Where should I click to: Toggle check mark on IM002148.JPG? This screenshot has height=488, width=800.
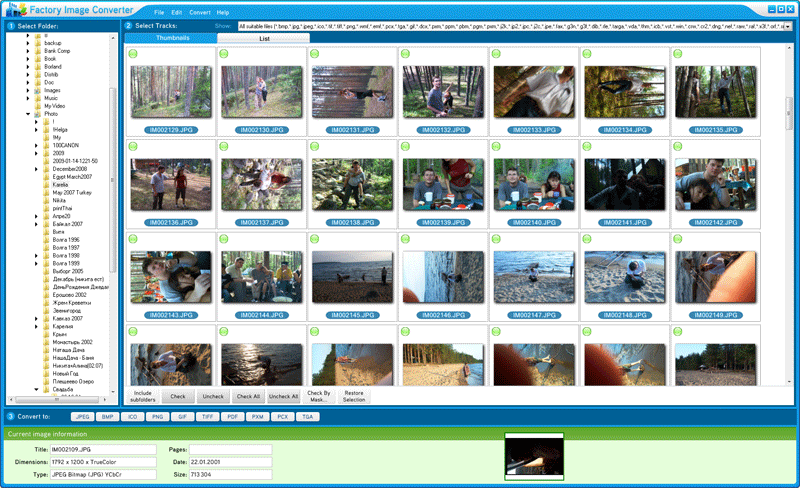click(x=587, y=239)
